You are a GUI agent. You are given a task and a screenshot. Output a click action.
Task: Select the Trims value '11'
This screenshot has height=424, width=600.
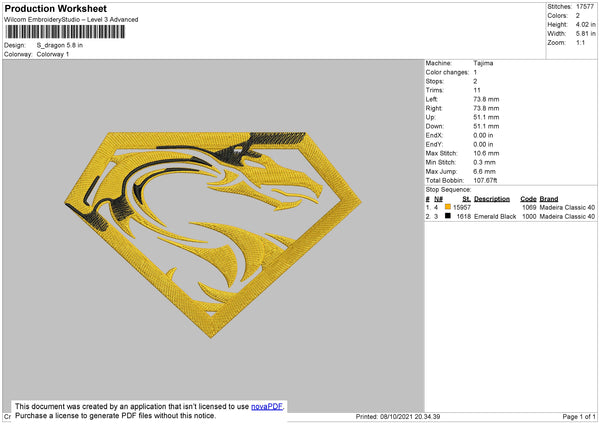(477, 90)
